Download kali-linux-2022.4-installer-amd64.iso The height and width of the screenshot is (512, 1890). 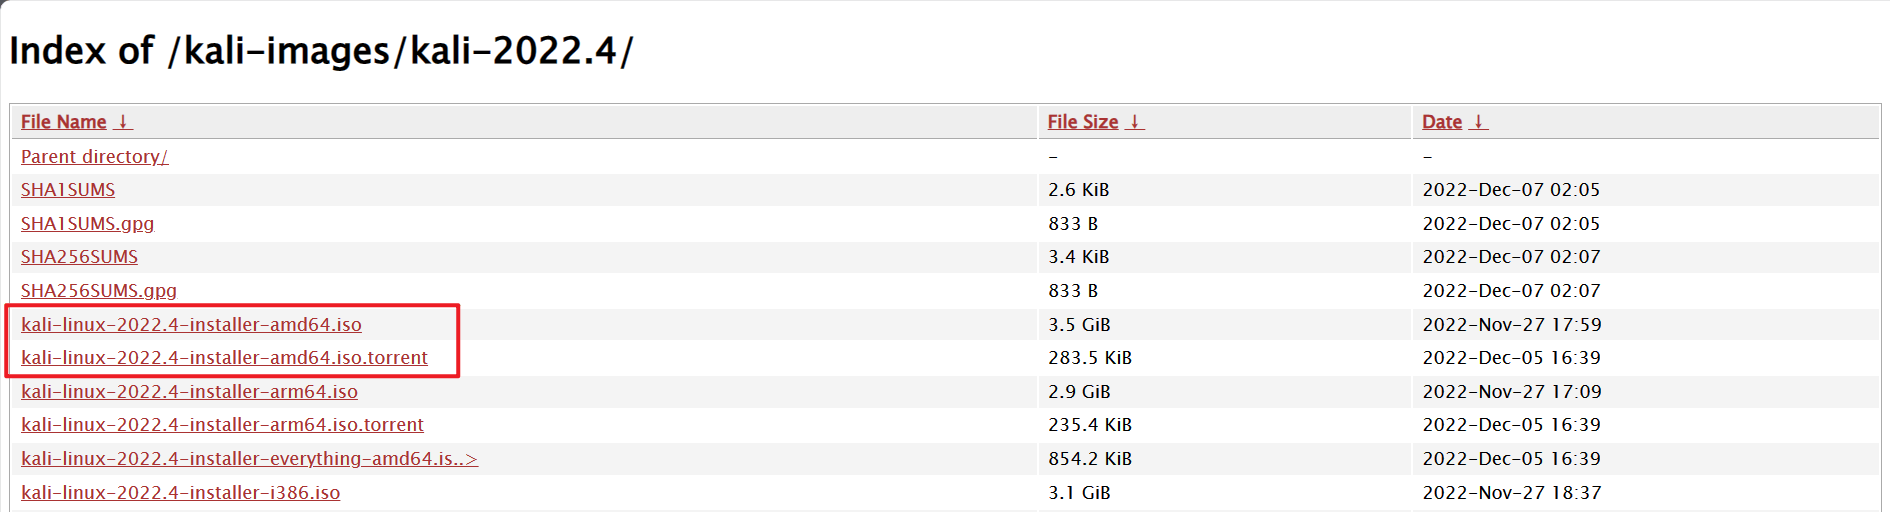pos(191,325)
